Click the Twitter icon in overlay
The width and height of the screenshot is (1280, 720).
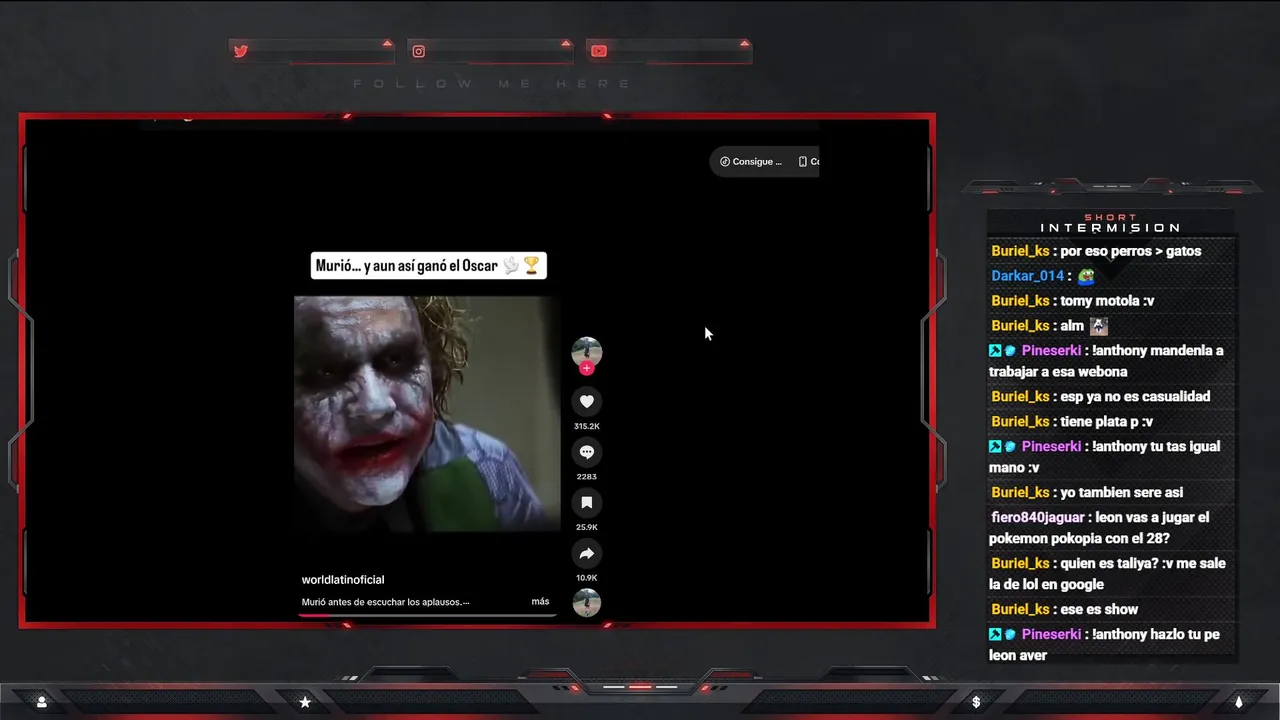coord(241,51)
